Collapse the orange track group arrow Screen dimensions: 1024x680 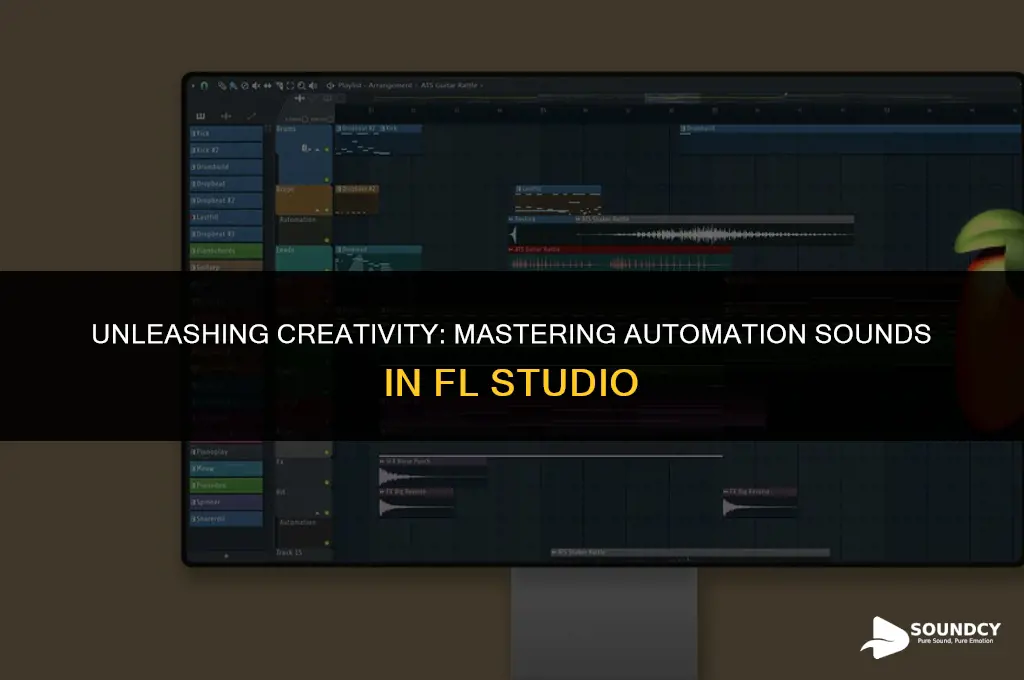[318, 210]
